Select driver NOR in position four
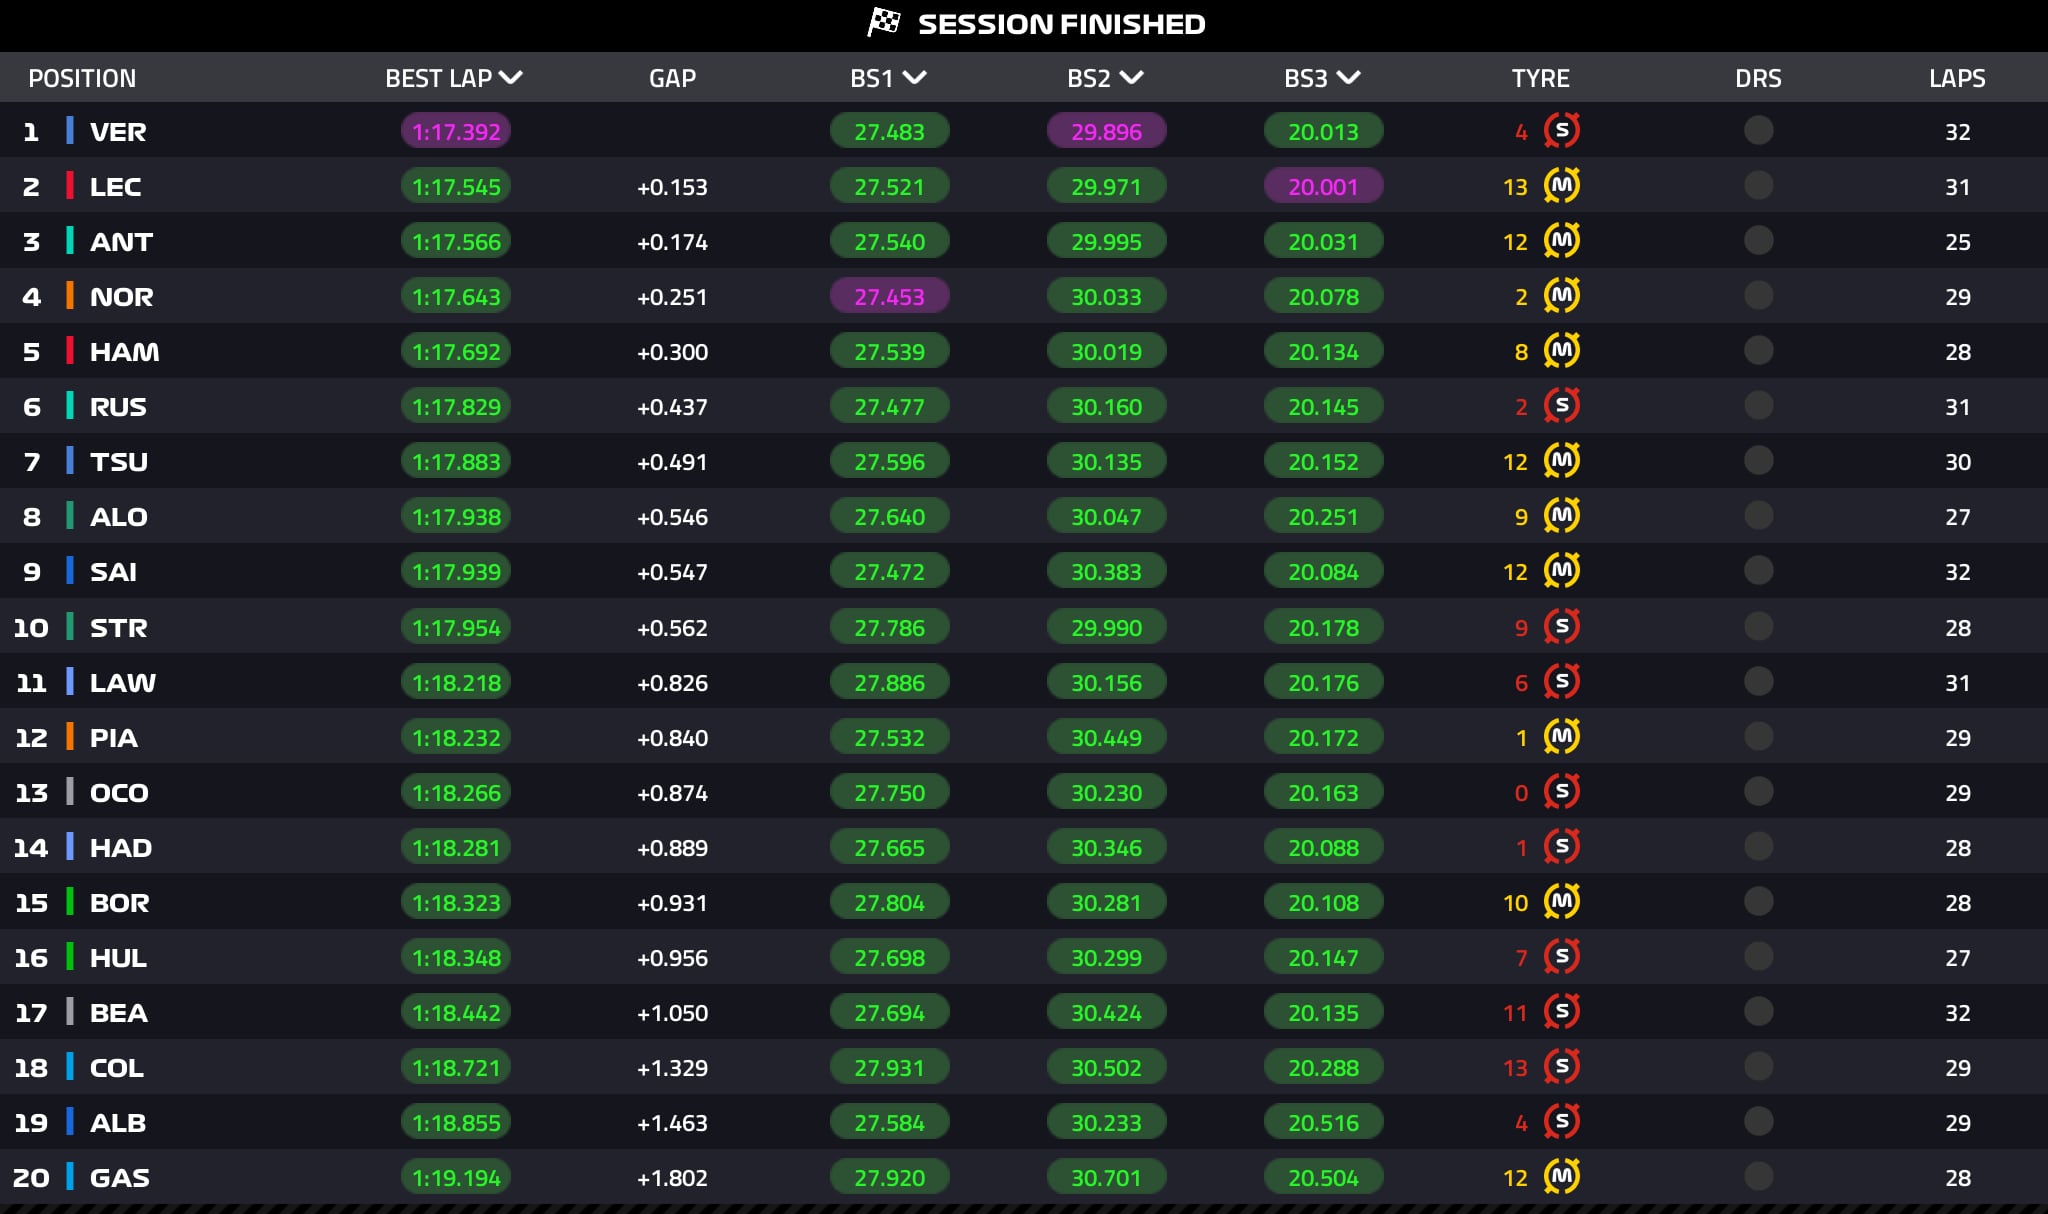The width and height of the screenshot is (2048, 1214). tap(121, 297)
